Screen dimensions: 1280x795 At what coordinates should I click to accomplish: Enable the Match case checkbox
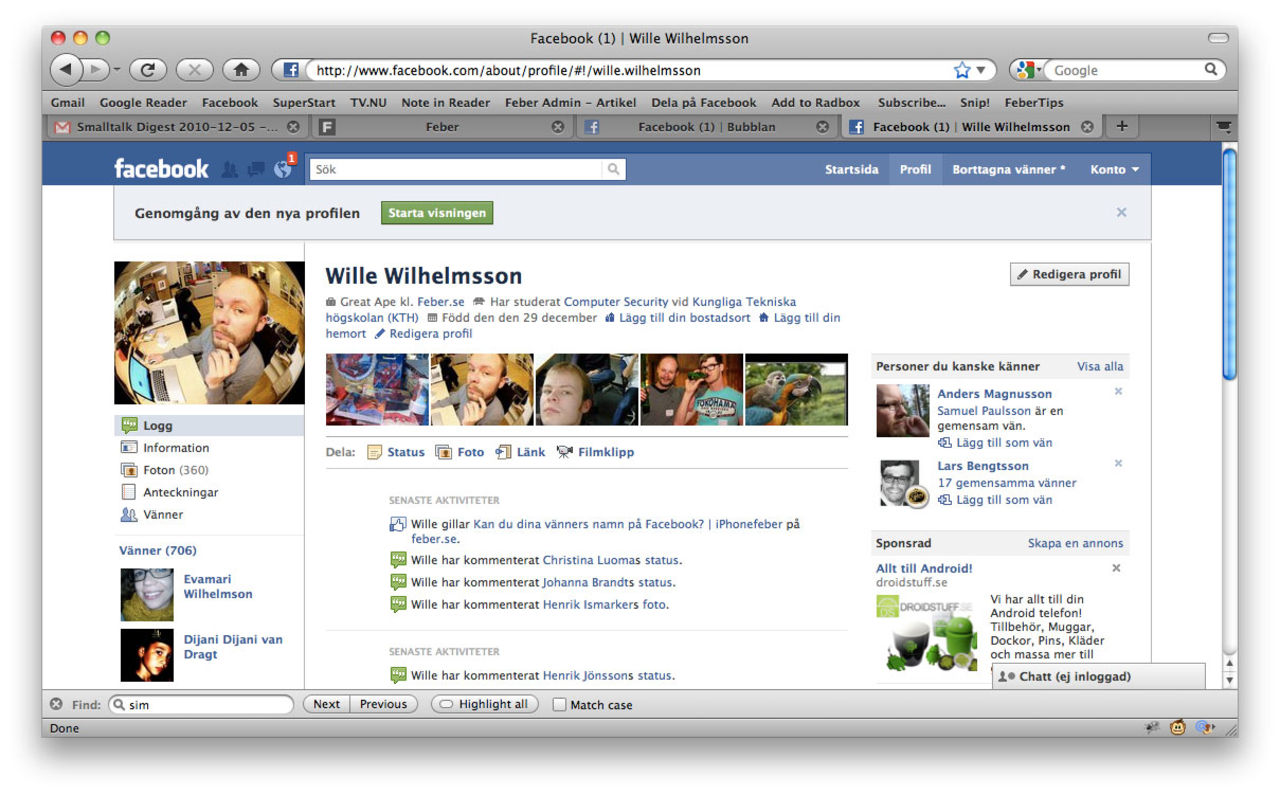click(x=559, y=704)
